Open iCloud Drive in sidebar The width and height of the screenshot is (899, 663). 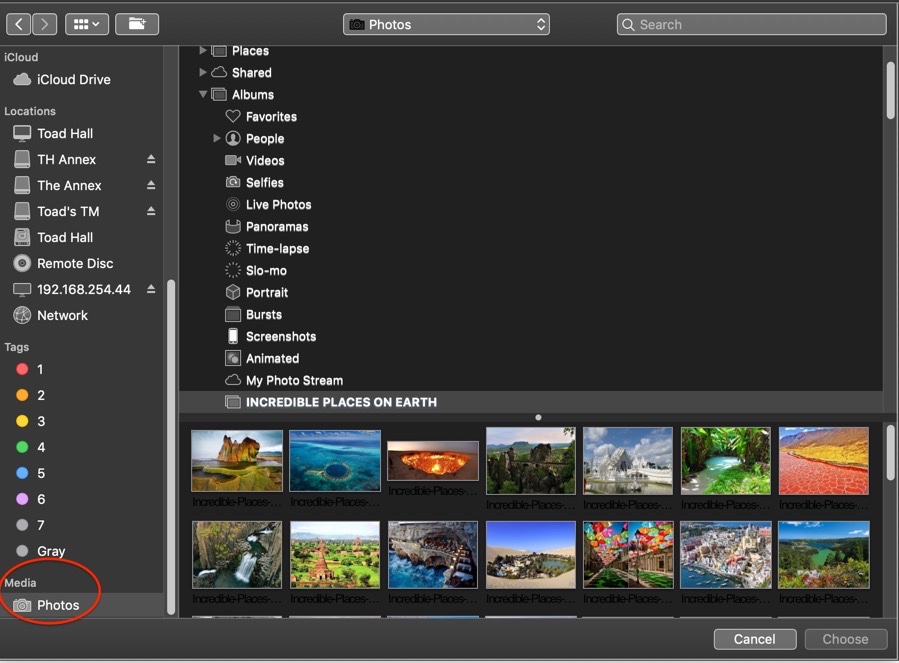pos(73,79)
